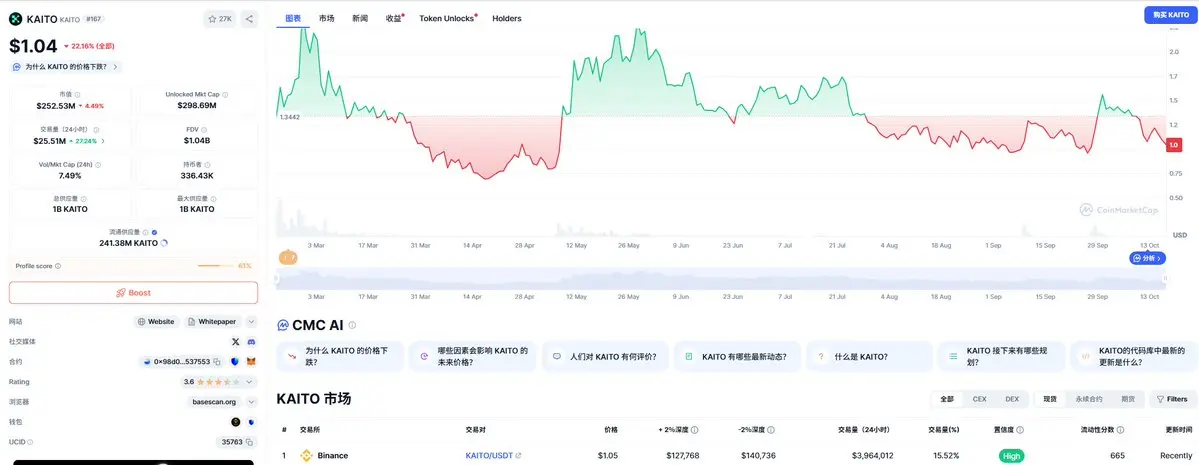Open KAITO's Discord social link
This screenshot has width=1199, height=465.
click(252, 342)
